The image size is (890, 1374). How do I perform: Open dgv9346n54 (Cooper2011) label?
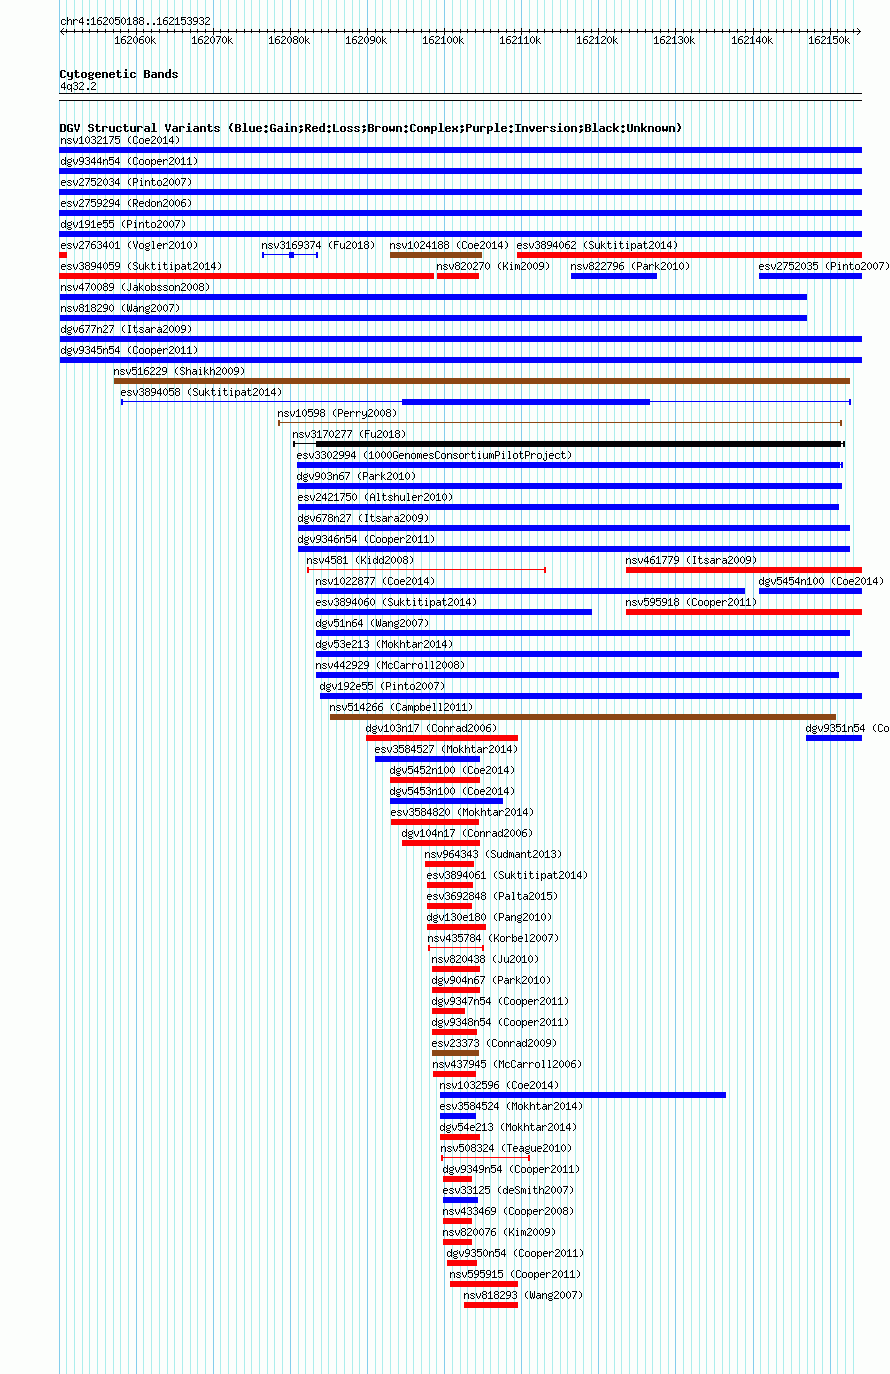(366, 539)
